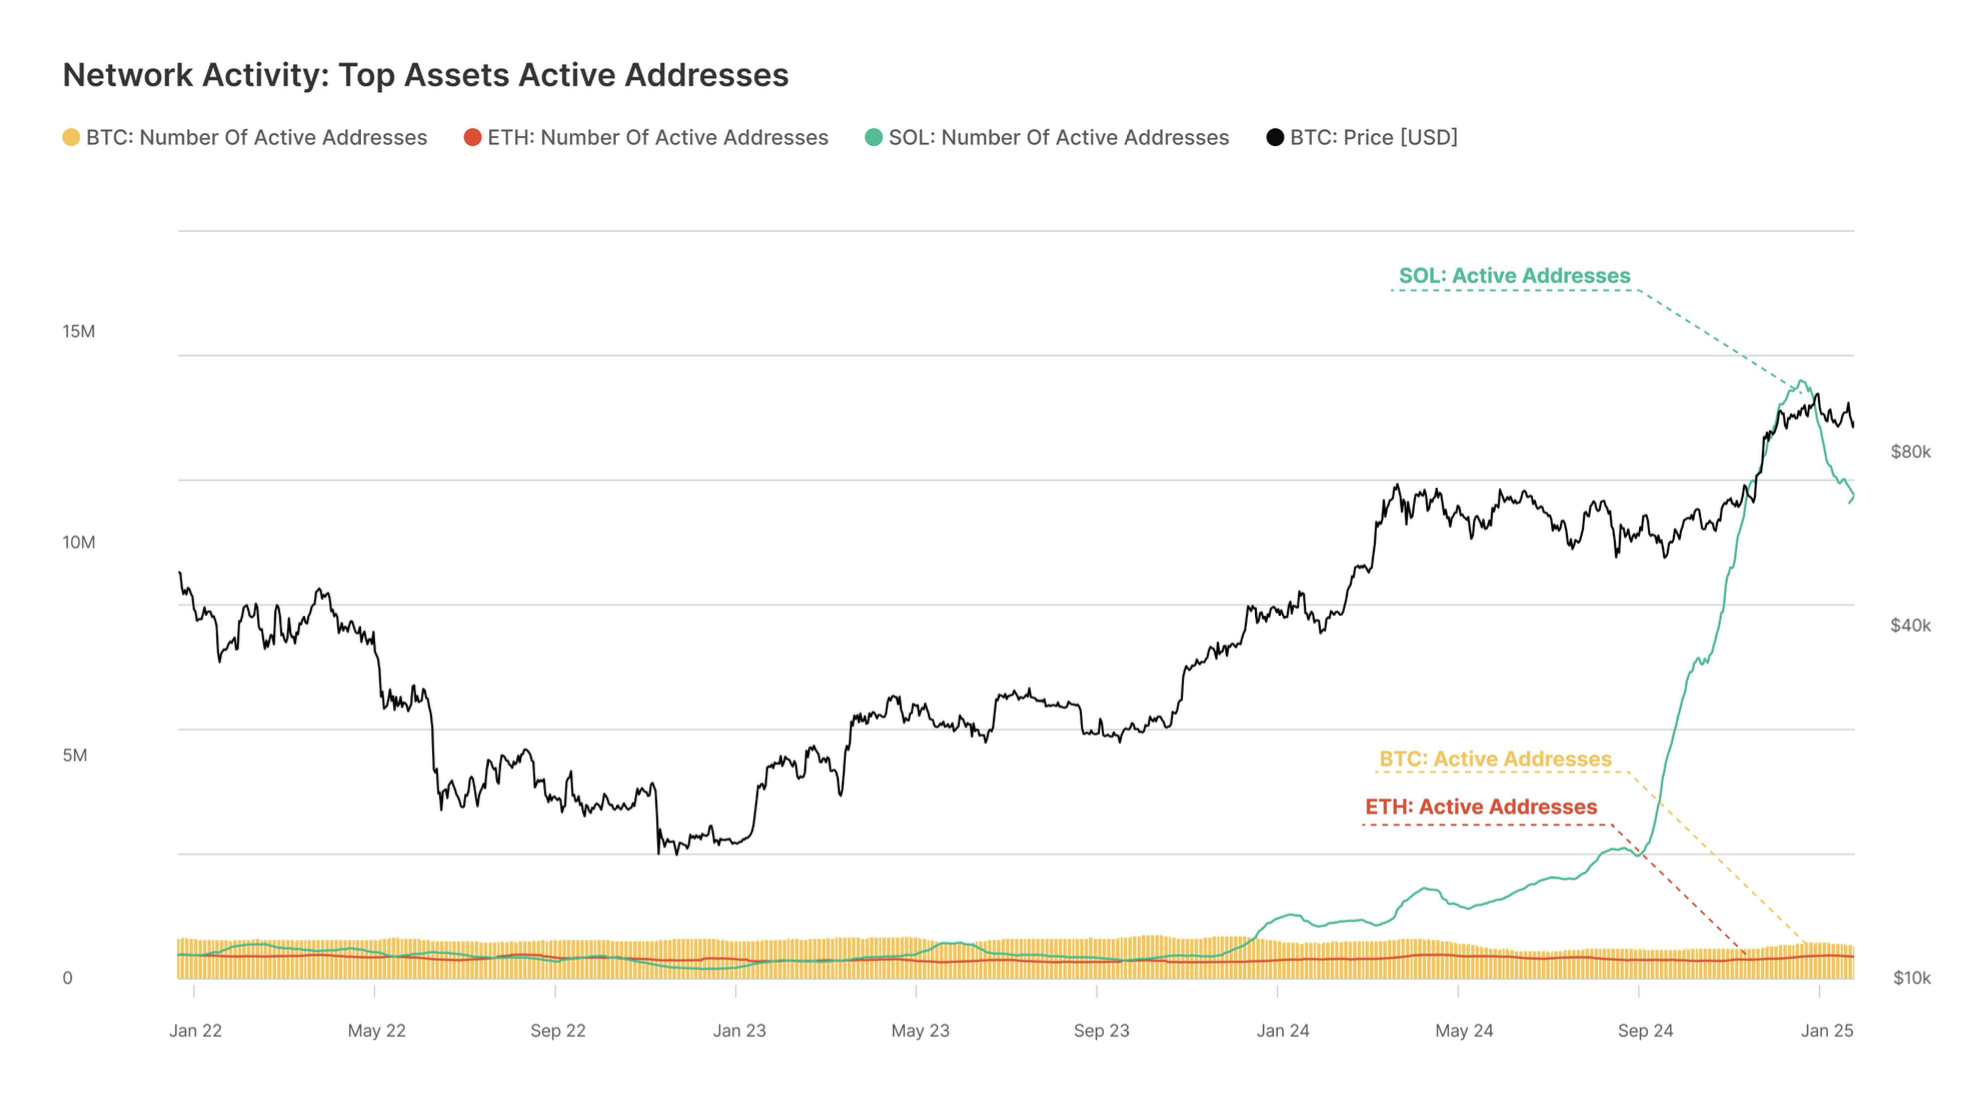The height and width of the screenshot is (1112, 1986).
Task: Click the Jan 24 x-axis label
Action: tap(1283, 1031)
